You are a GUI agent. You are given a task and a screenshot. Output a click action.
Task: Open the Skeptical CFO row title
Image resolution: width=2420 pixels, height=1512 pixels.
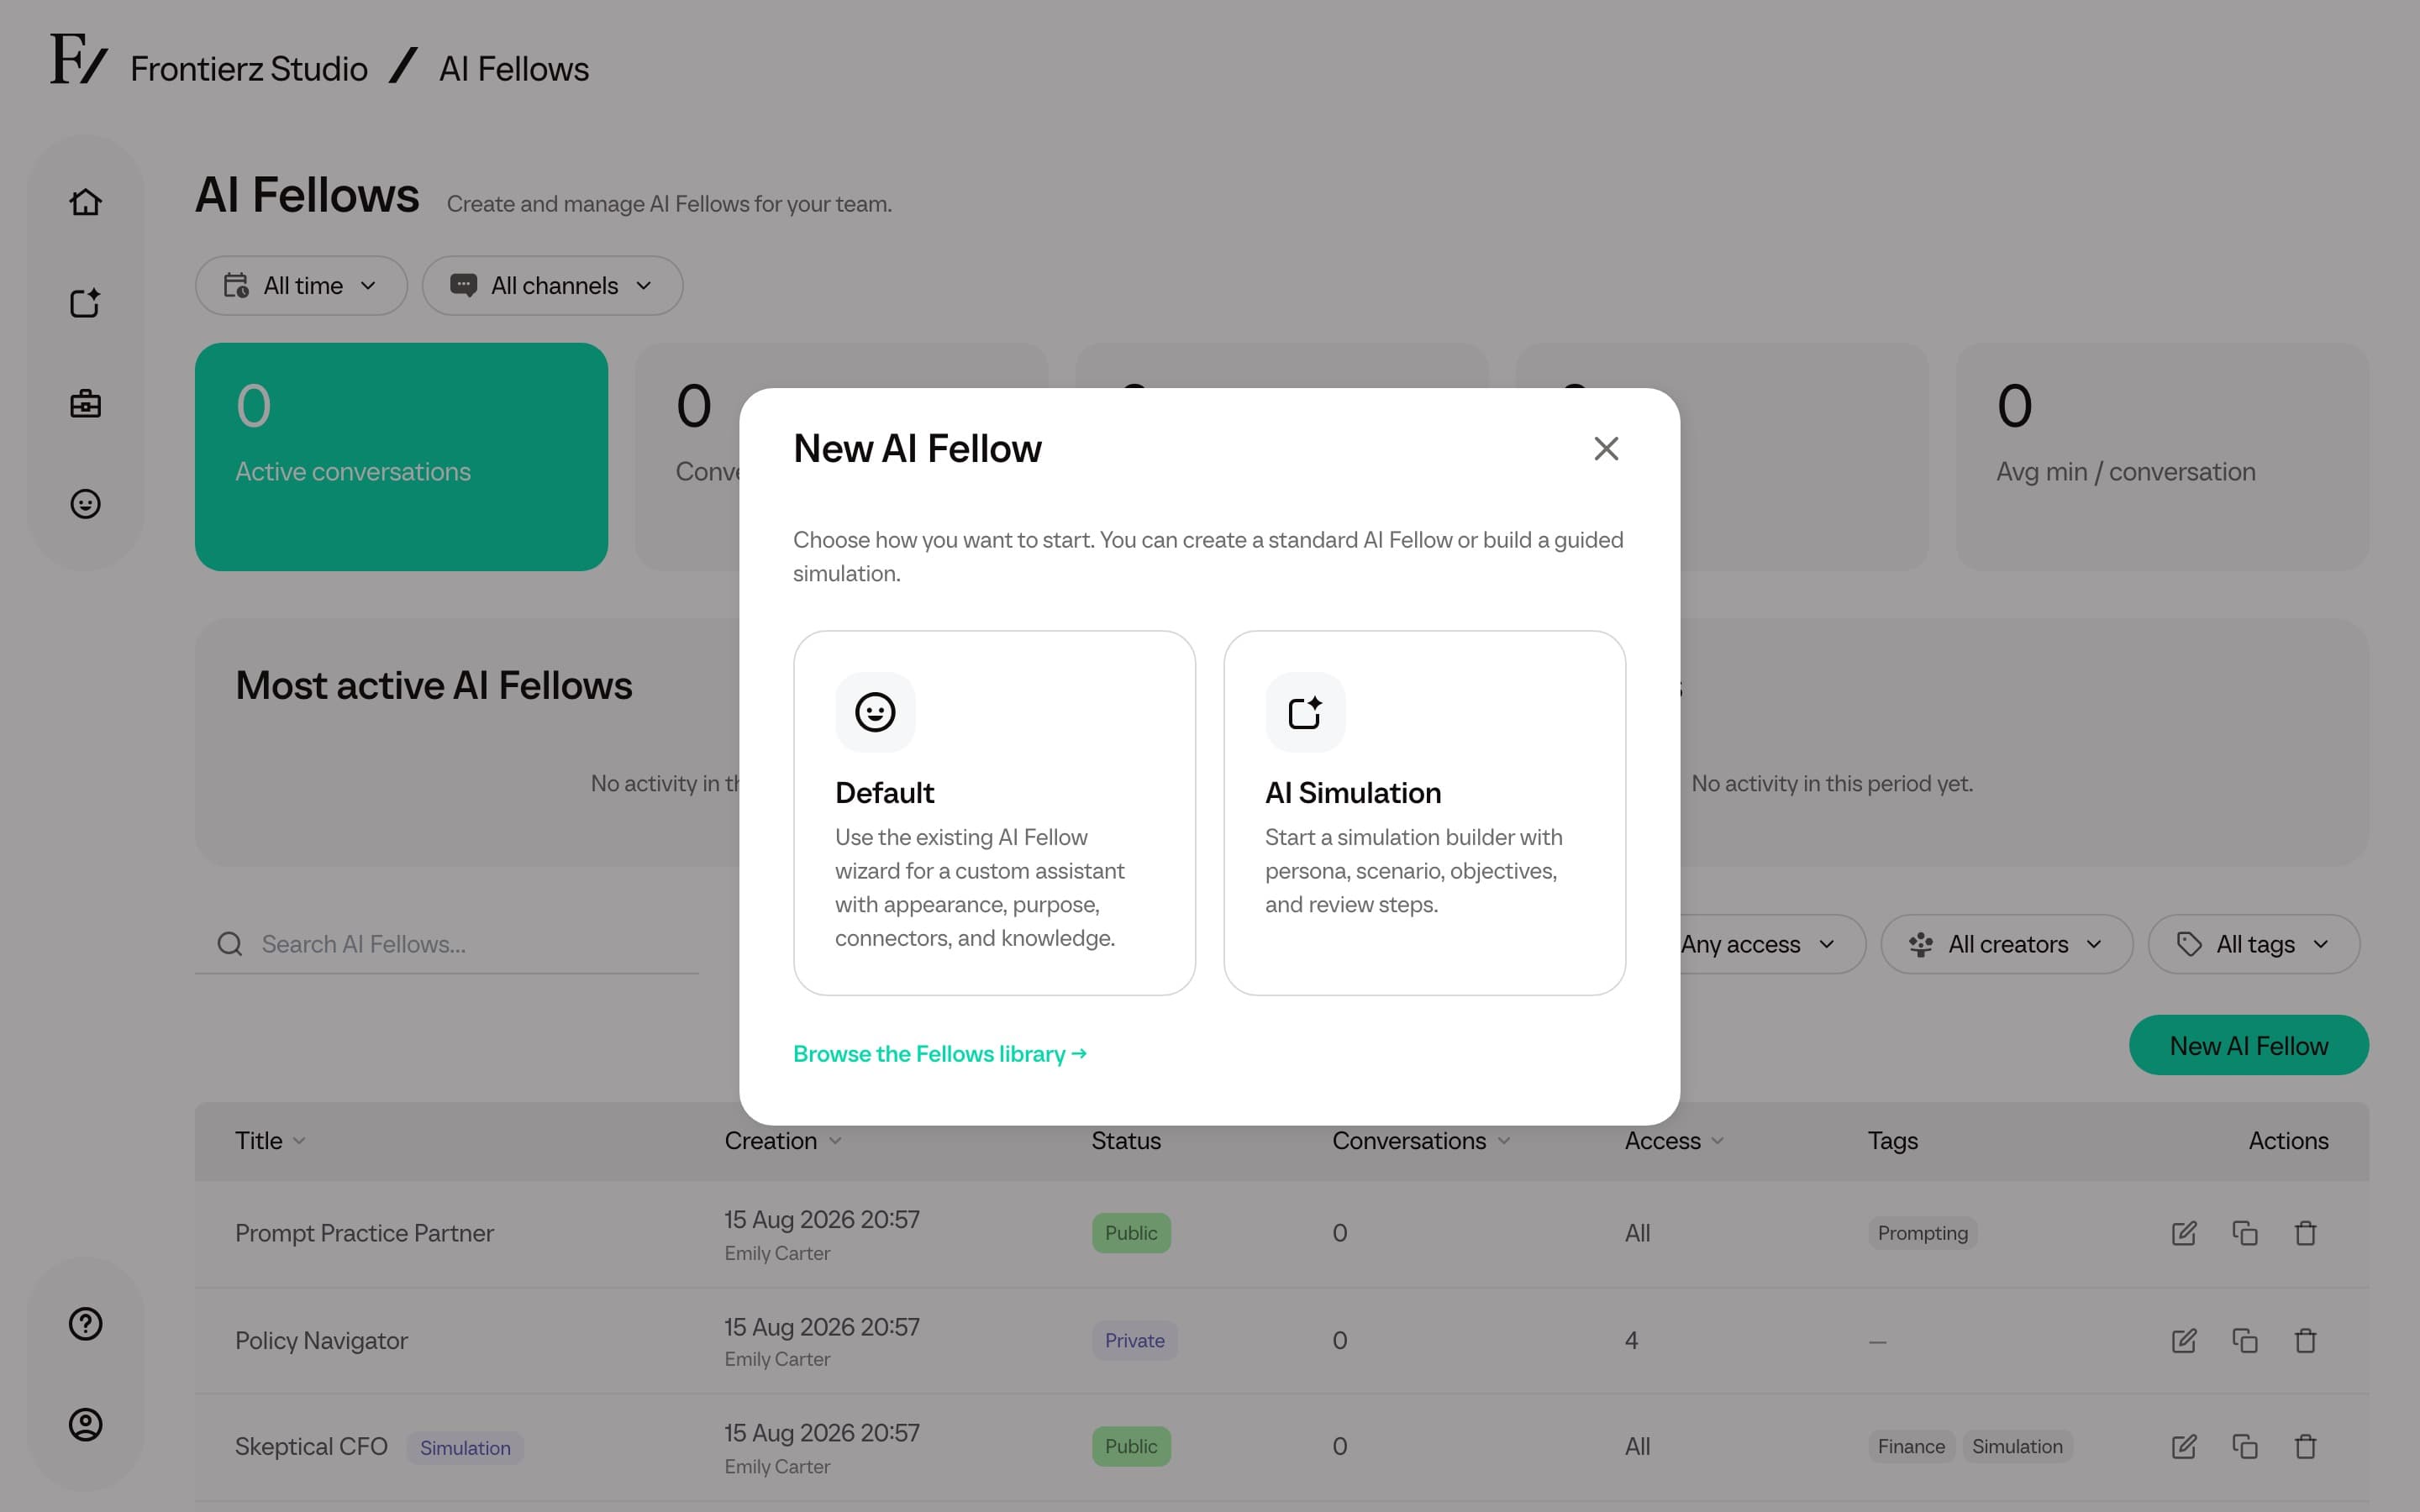pyautogui.click(x=311, y=1447)
